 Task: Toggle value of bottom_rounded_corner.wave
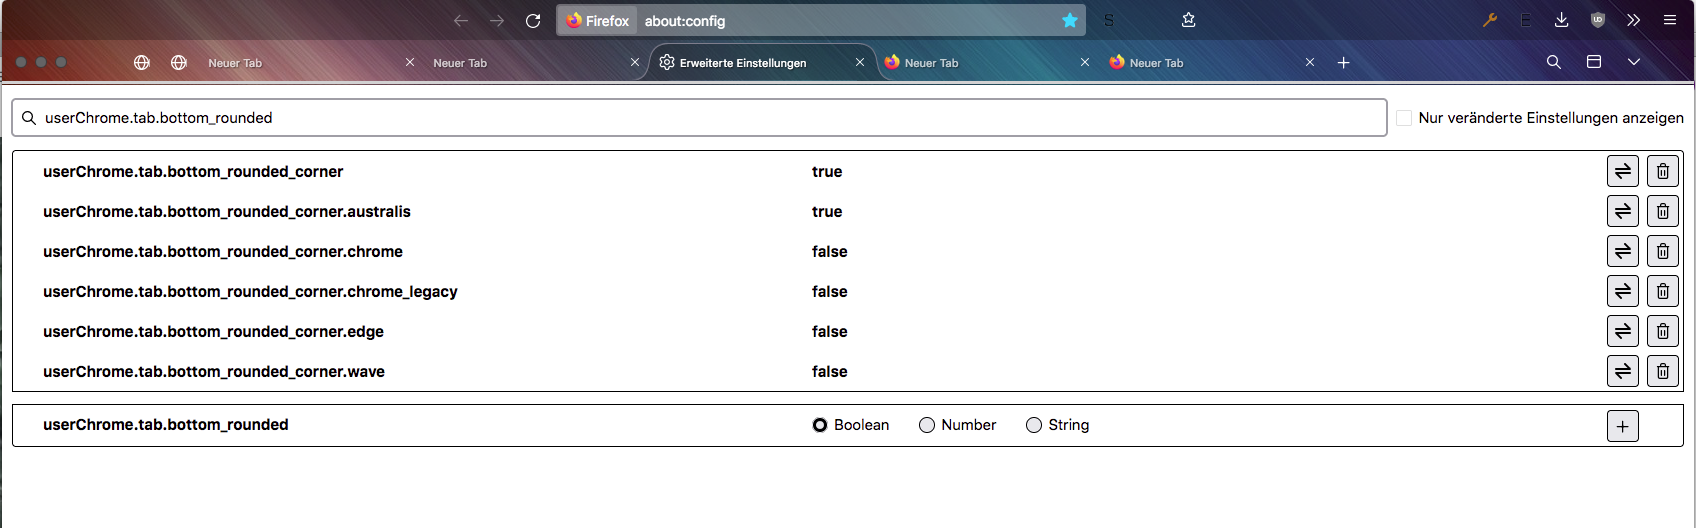tap(1623, 371)
